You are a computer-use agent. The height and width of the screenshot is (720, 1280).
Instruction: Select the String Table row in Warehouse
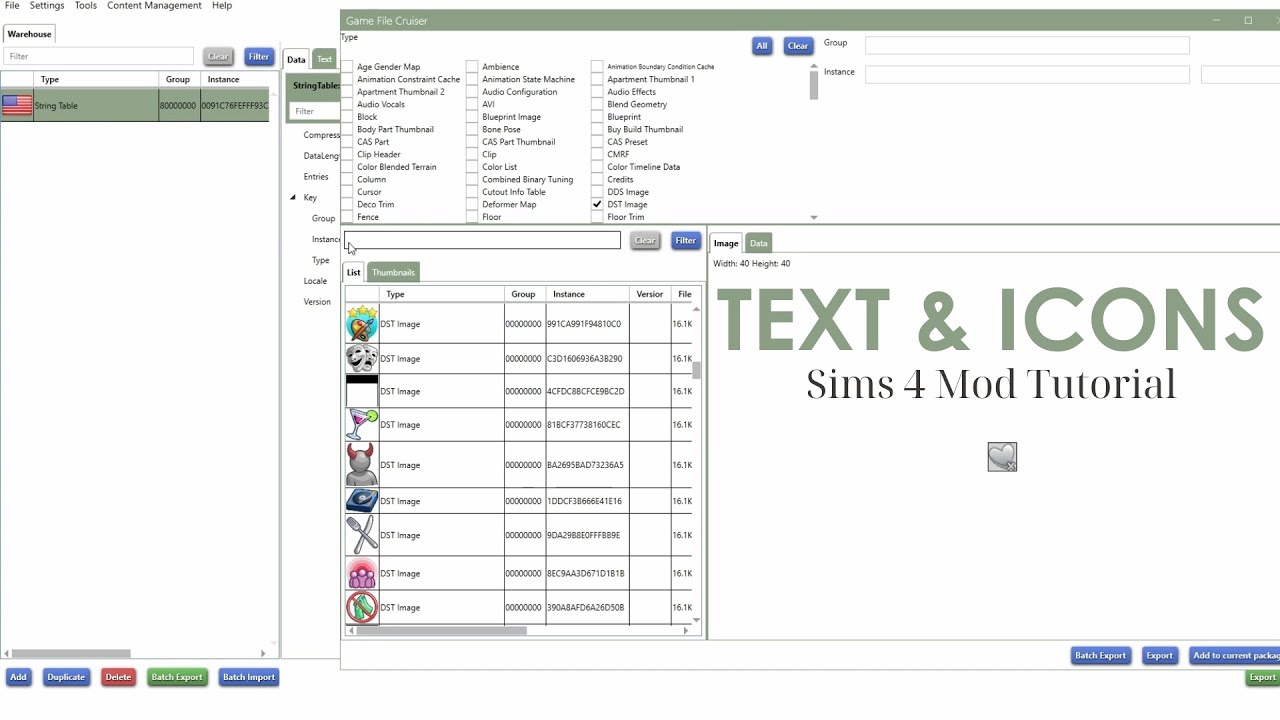coord(135,105)
